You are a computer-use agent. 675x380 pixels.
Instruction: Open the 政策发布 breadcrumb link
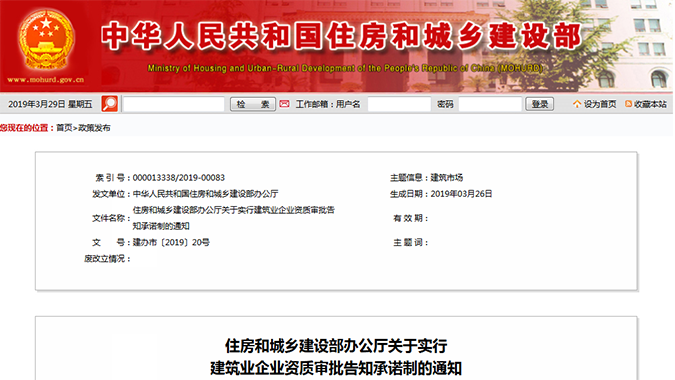tap(94, 128)
